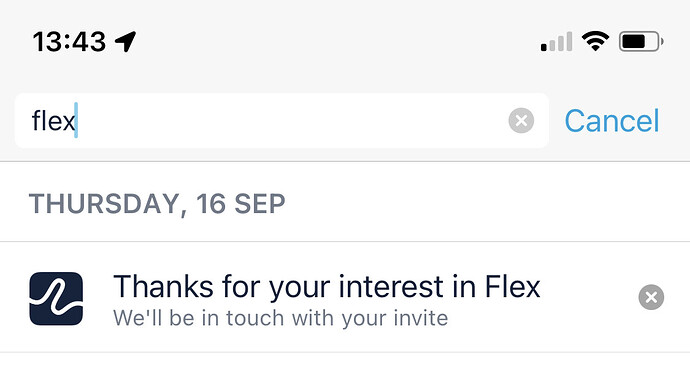Tap the 13:43 clock in status bar
Image resolution: width=690 pixels, height=369 pixels.
tap(69, 42)
